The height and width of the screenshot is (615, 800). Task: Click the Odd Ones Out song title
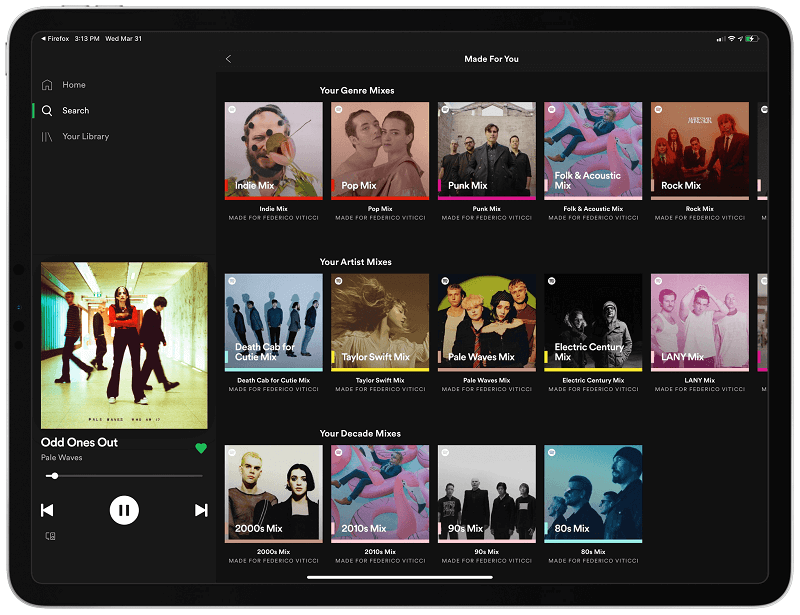pyautogui.click(x=79, y=442)
